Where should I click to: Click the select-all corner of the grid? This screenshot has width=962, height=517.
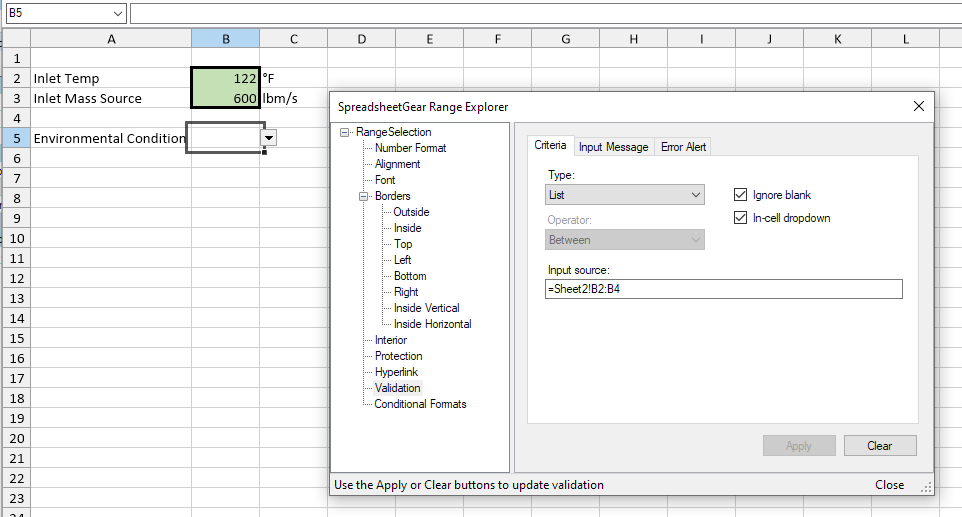pos(15,39)
